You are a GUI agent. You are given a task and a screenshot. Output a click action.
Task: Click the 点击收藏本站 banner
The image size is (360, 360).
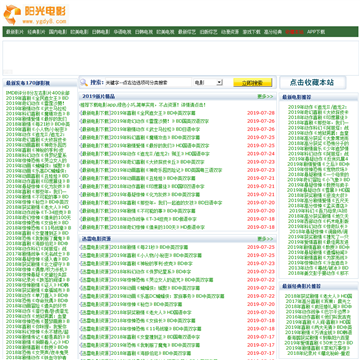tap(312, 82)
